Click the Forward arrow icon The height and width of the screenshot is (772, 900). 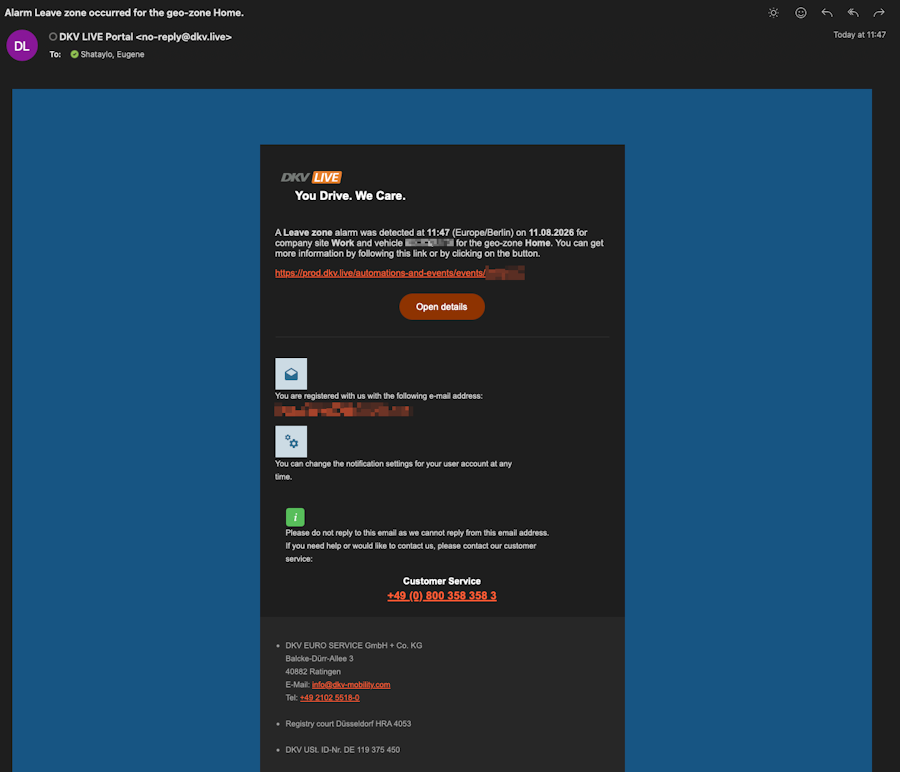[x=879, y=13]
